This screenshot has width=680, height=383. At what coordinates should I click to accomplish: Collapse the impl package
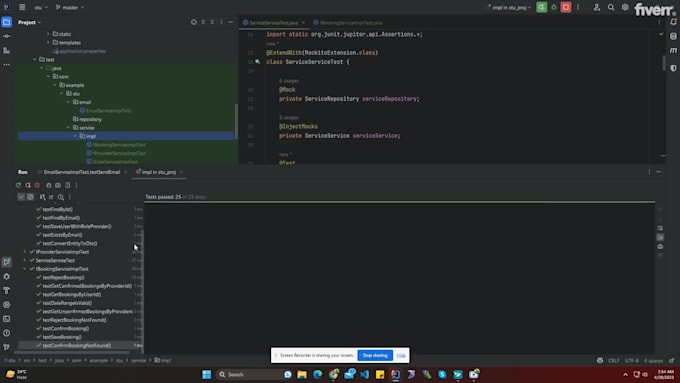tap(75, 136)
